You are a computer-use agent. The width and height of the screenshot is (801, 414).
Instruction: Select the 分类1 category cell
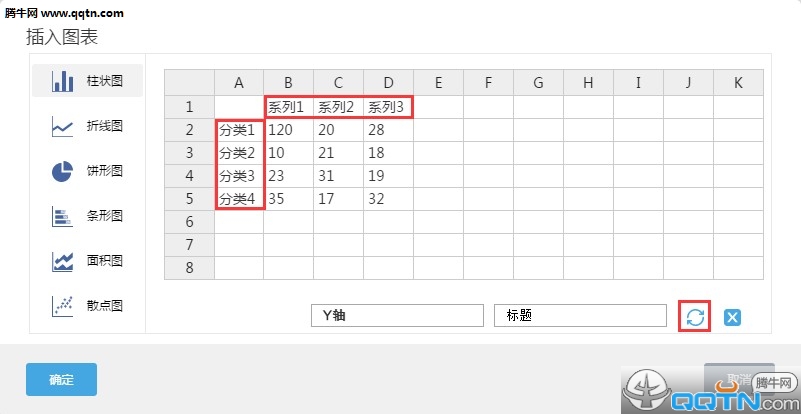(x=239, y=130)
